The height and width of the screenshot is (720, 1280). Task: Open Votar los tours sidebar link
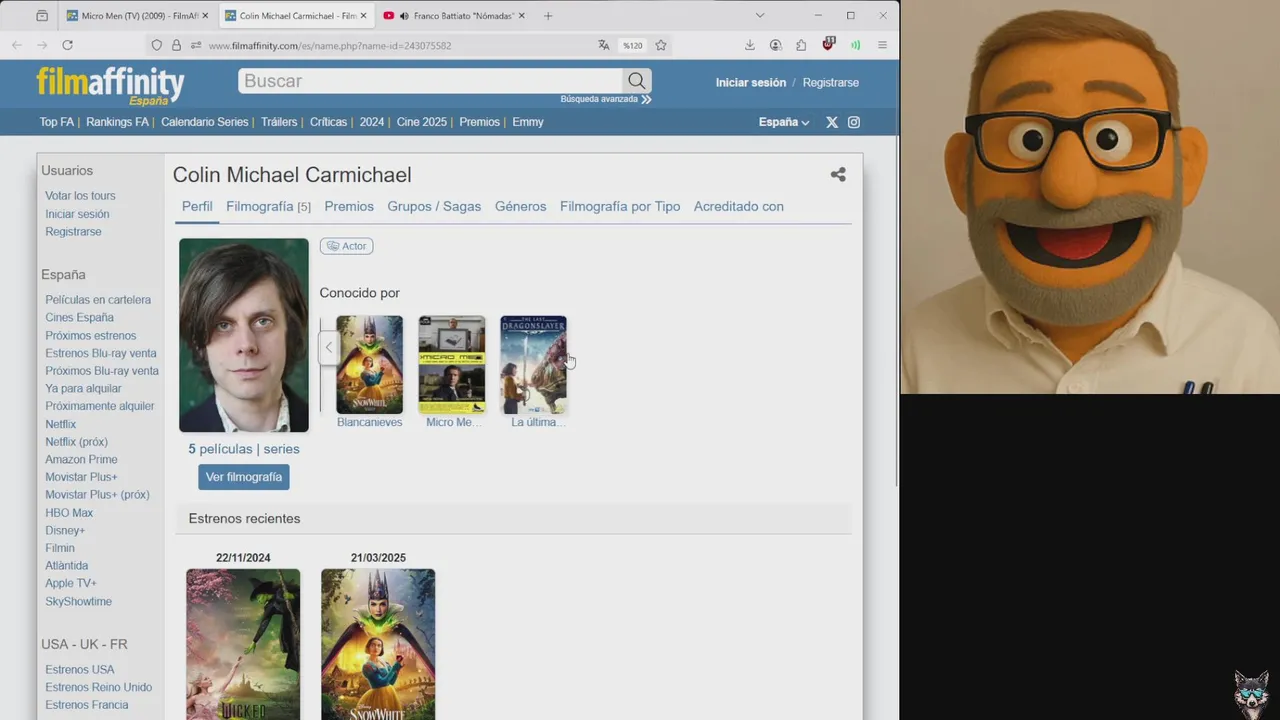80,196
